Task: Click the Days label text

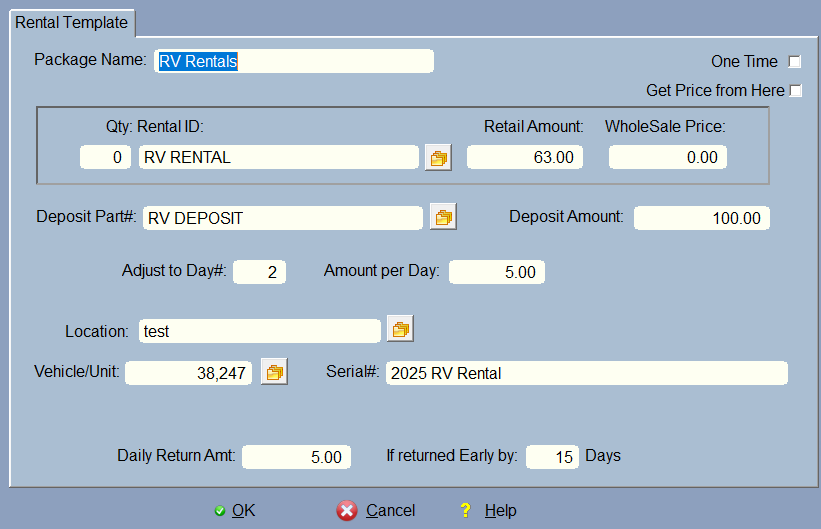Action: coord(603,455)
